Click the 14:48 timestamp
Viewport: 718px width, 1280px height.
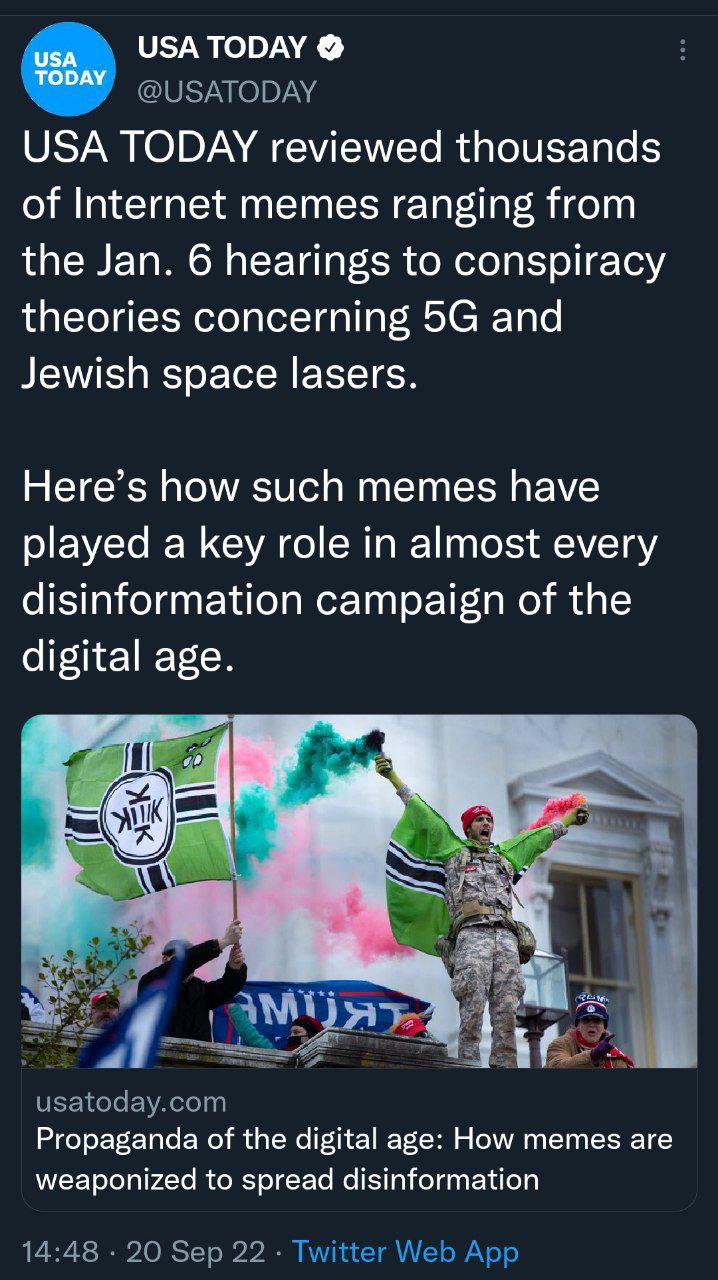click(x=59, y=1251)
